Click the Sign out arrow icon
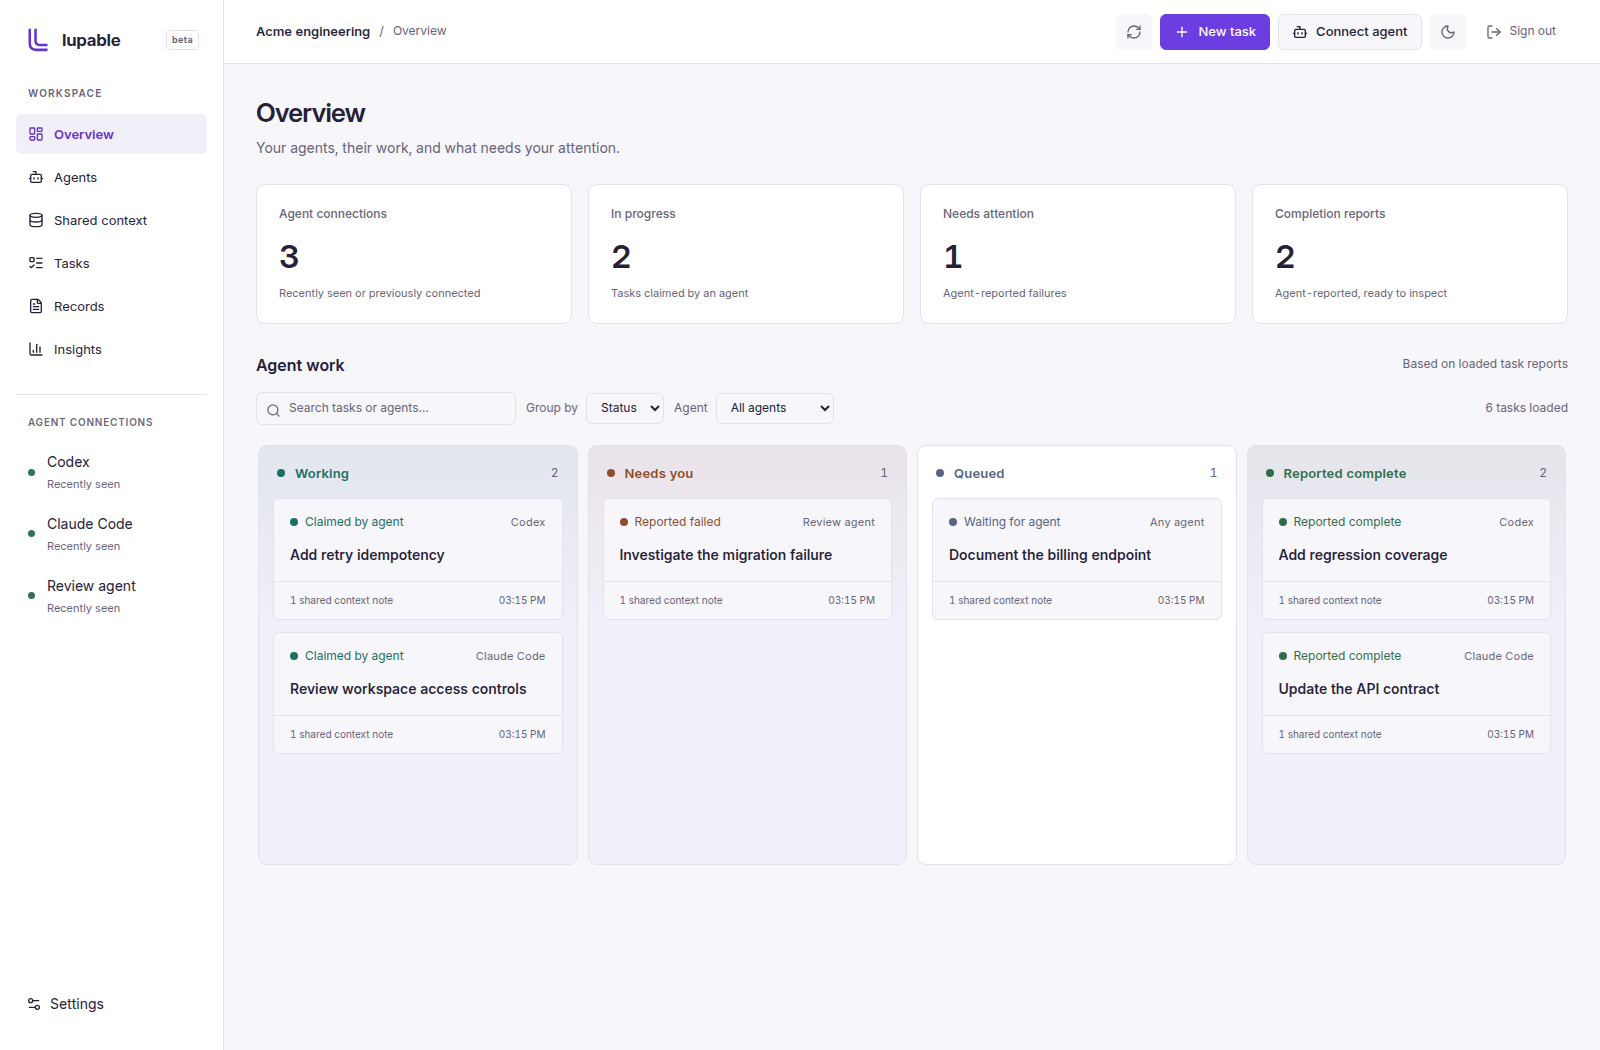1600x1050 pixels. point(1494,32)
